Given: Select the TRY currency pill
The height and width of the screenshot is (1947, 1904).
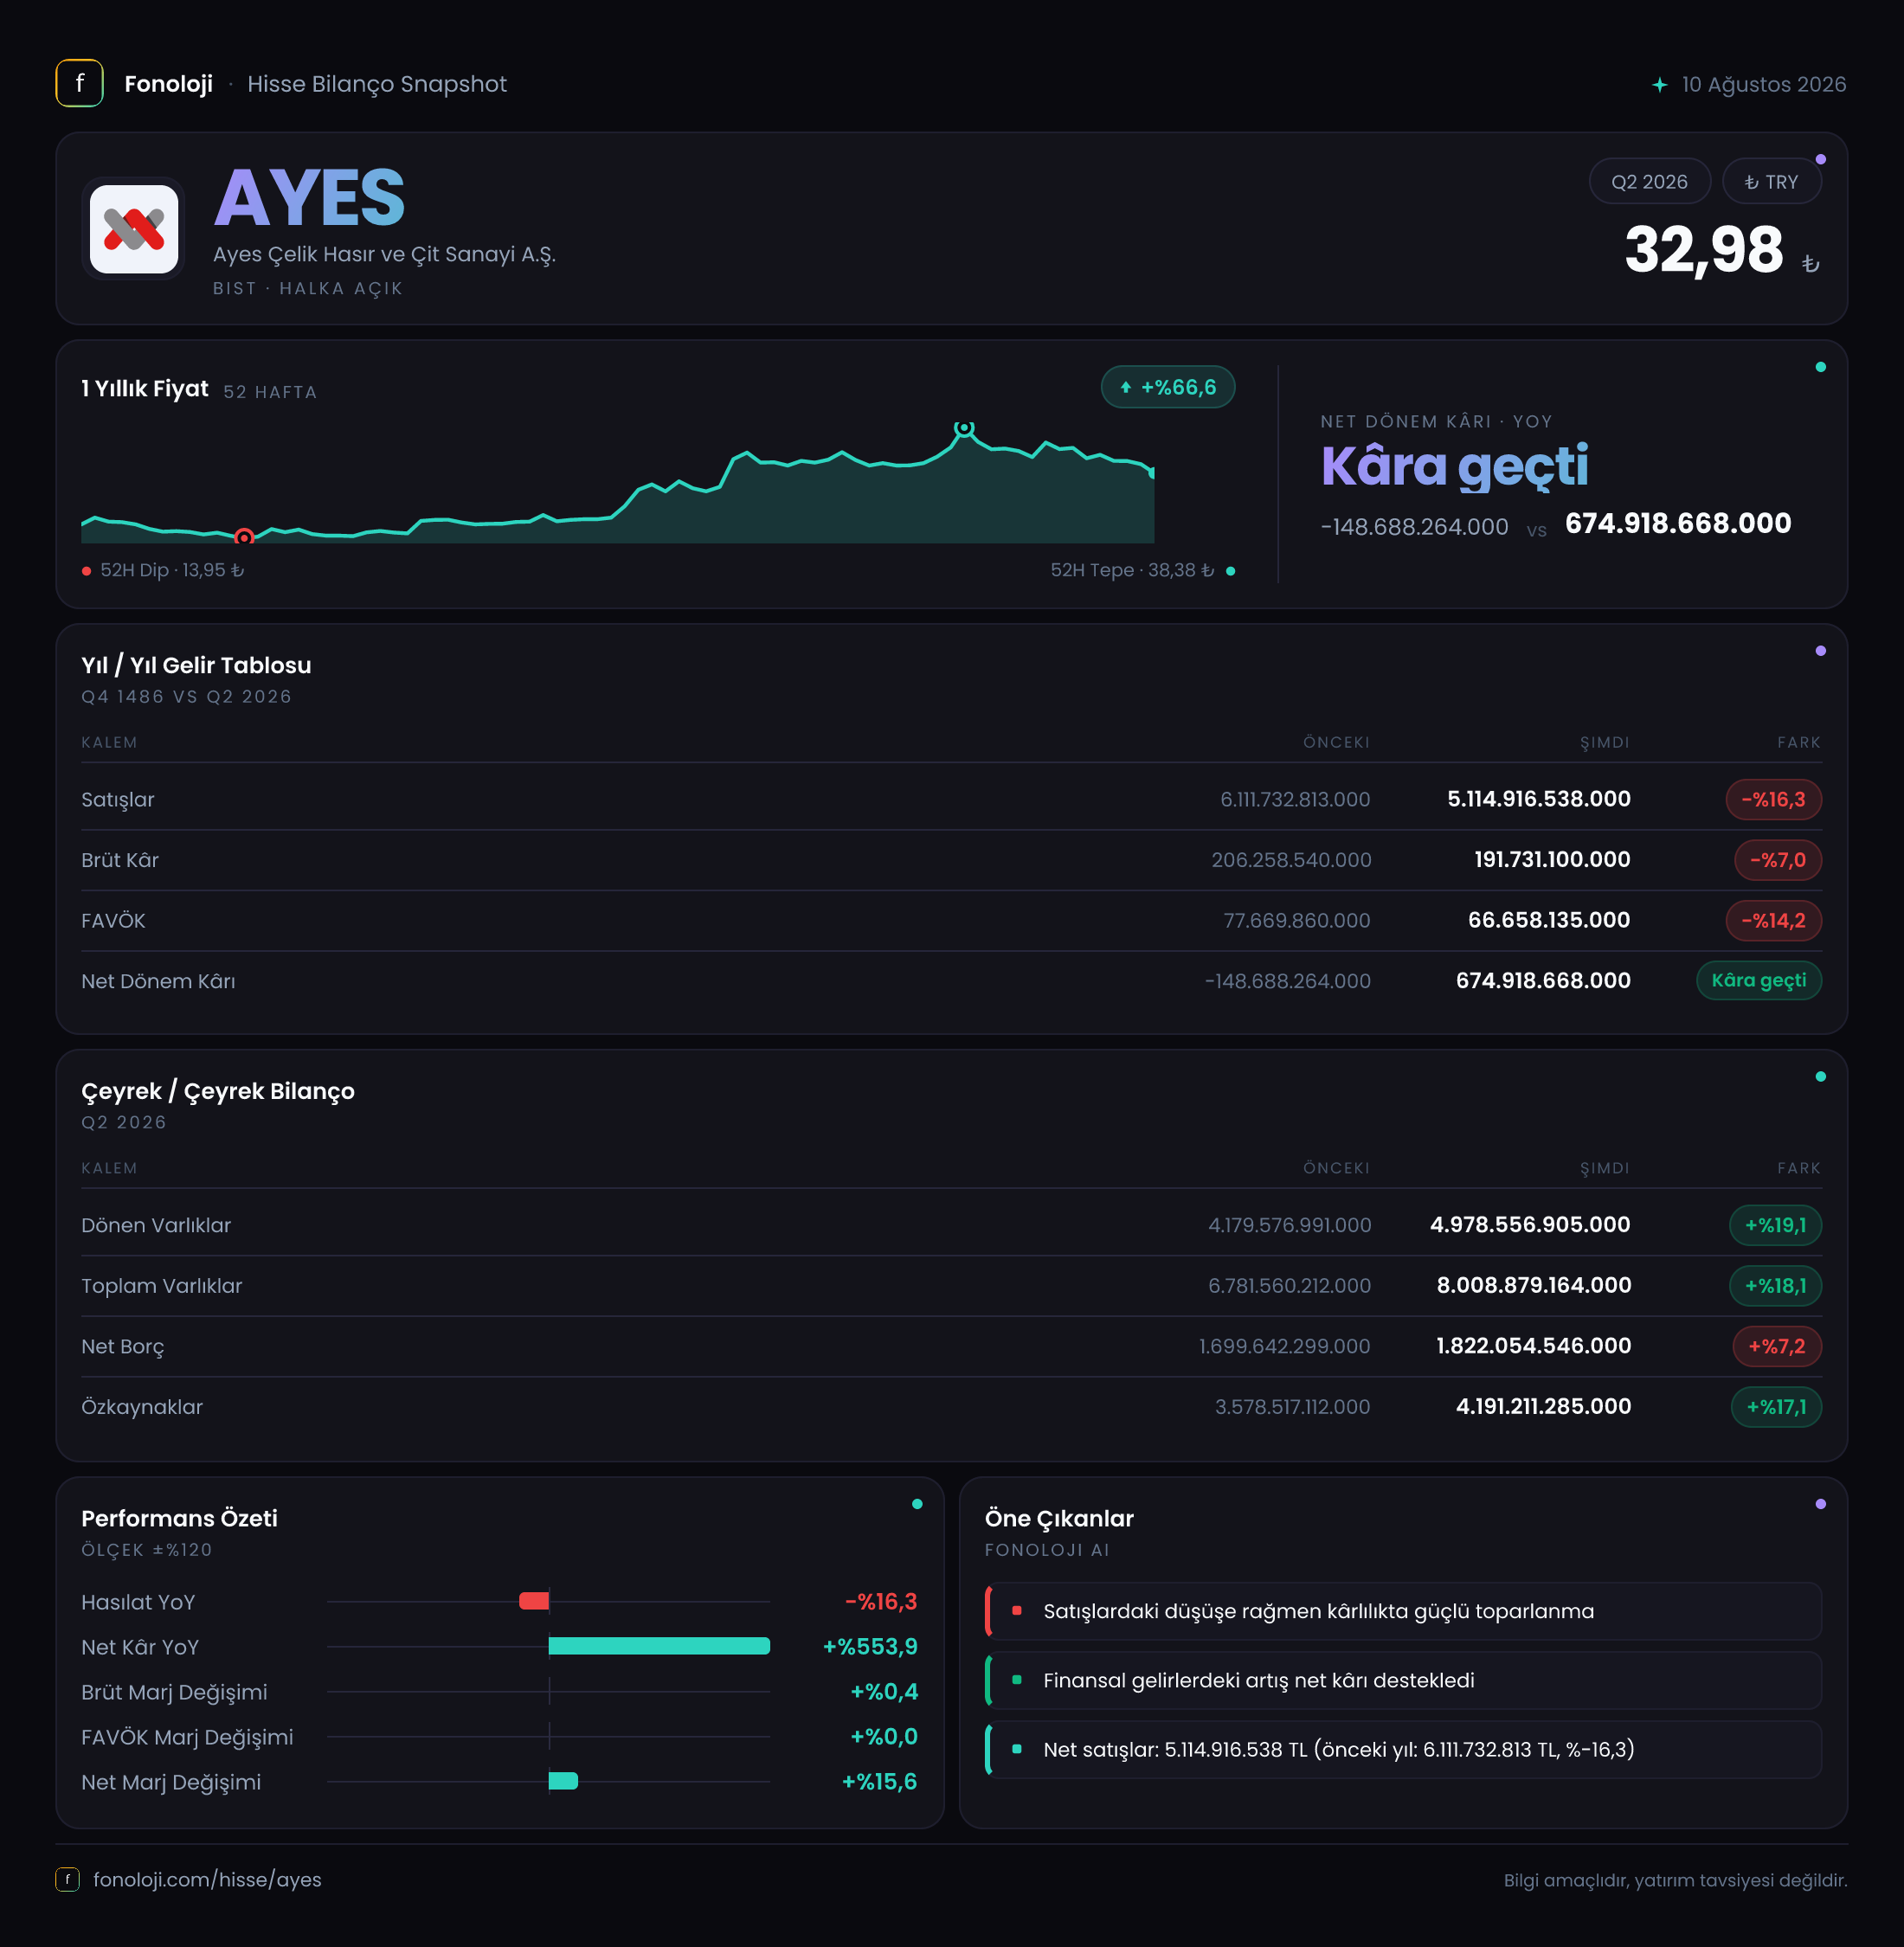Looking at the screenshot, I should (x=1771, y=182).
